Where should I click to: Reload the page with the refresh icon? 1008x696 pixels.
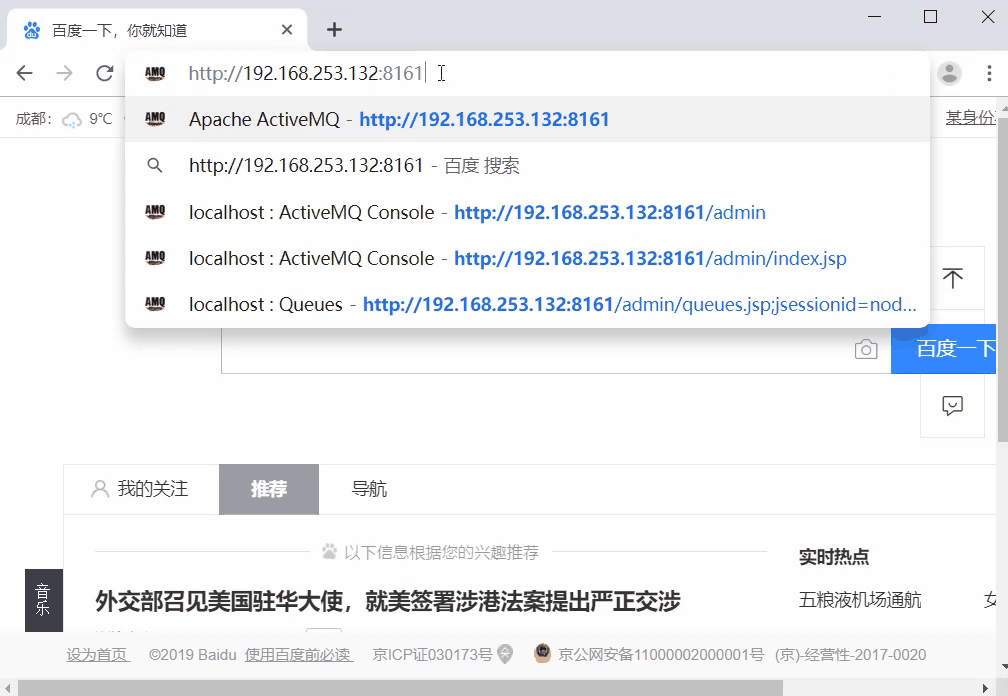[105, 73]
